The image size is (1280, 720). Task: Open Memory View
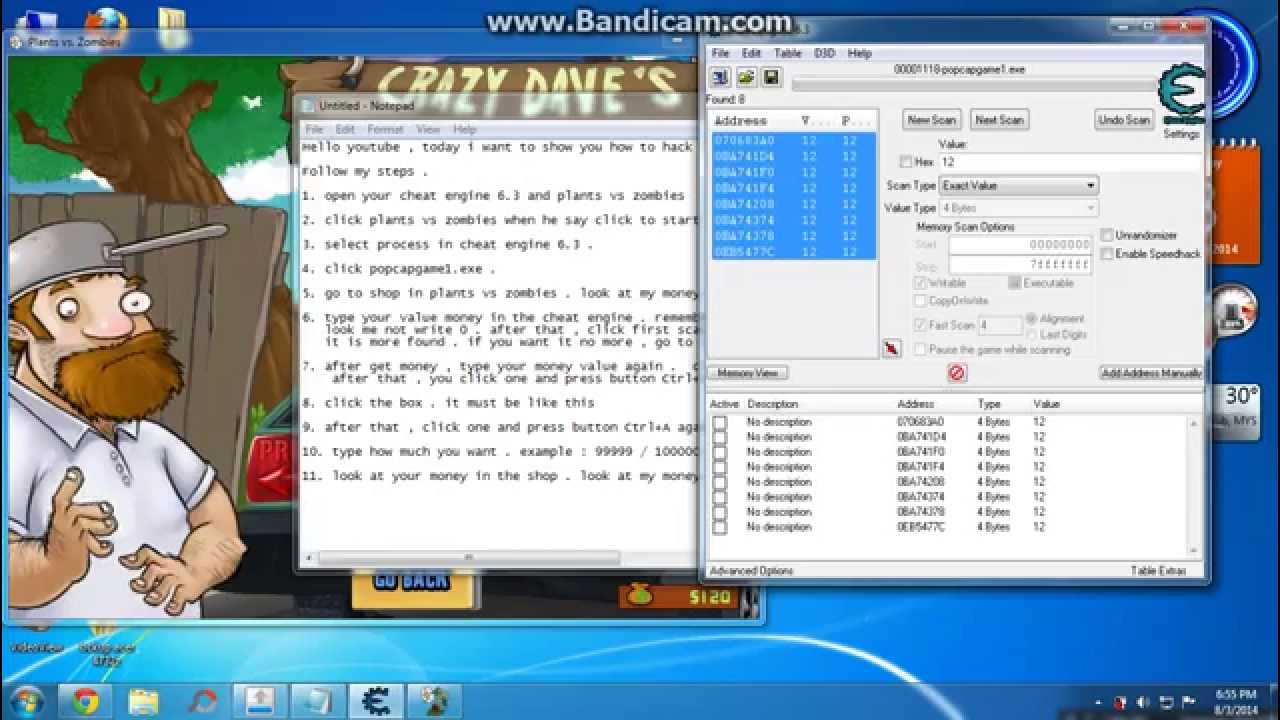(x=749, y=373)
